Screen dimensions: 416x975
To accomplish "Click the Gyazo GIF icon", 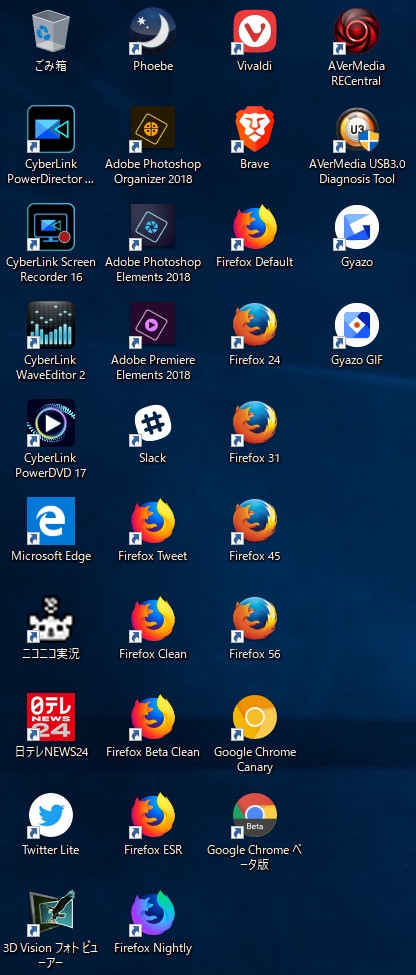I will click(357, 325).
